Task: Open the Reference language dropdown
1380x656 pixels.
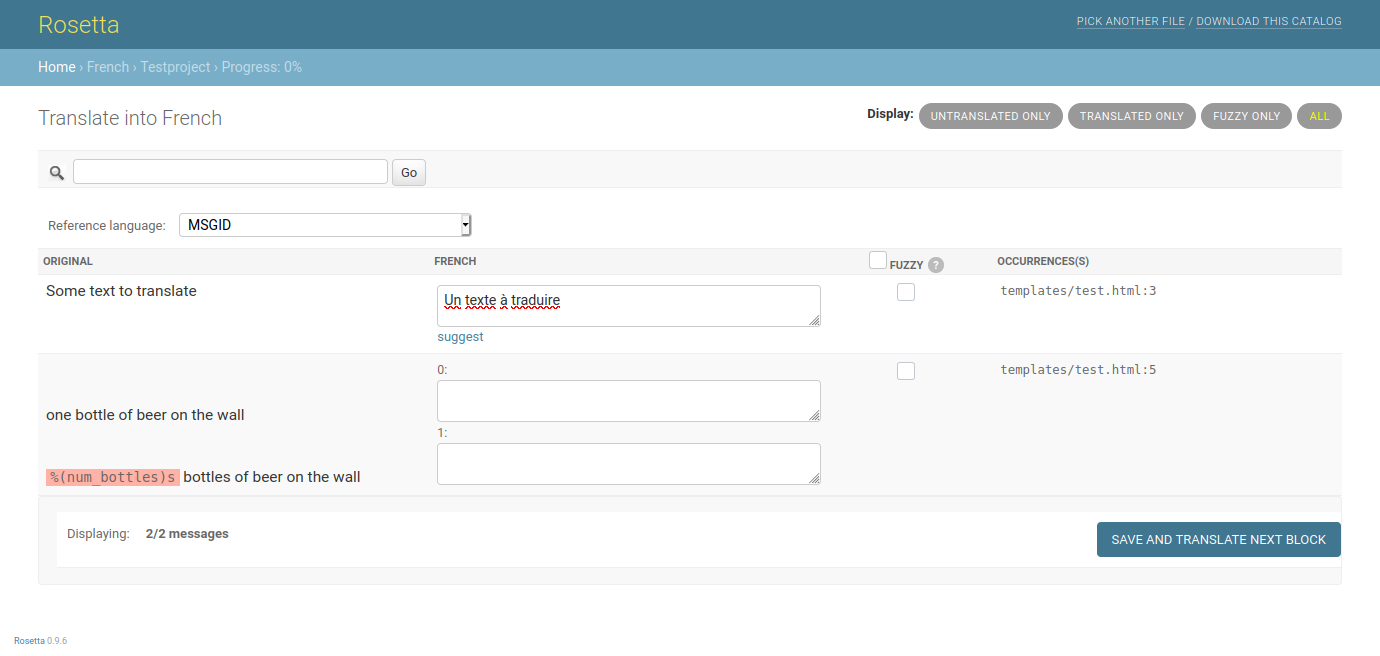Action: coord(325,225)
